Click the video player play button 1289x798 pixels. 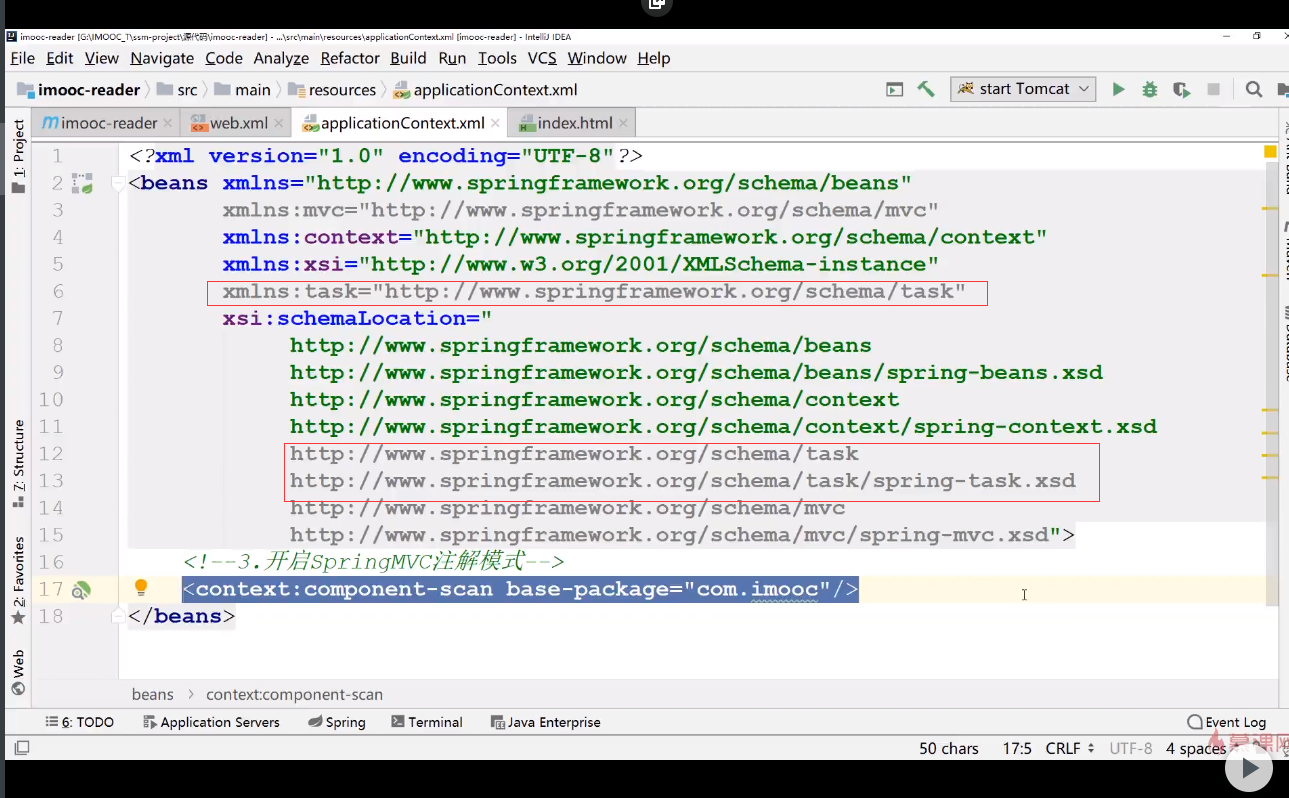(1248, 768)
